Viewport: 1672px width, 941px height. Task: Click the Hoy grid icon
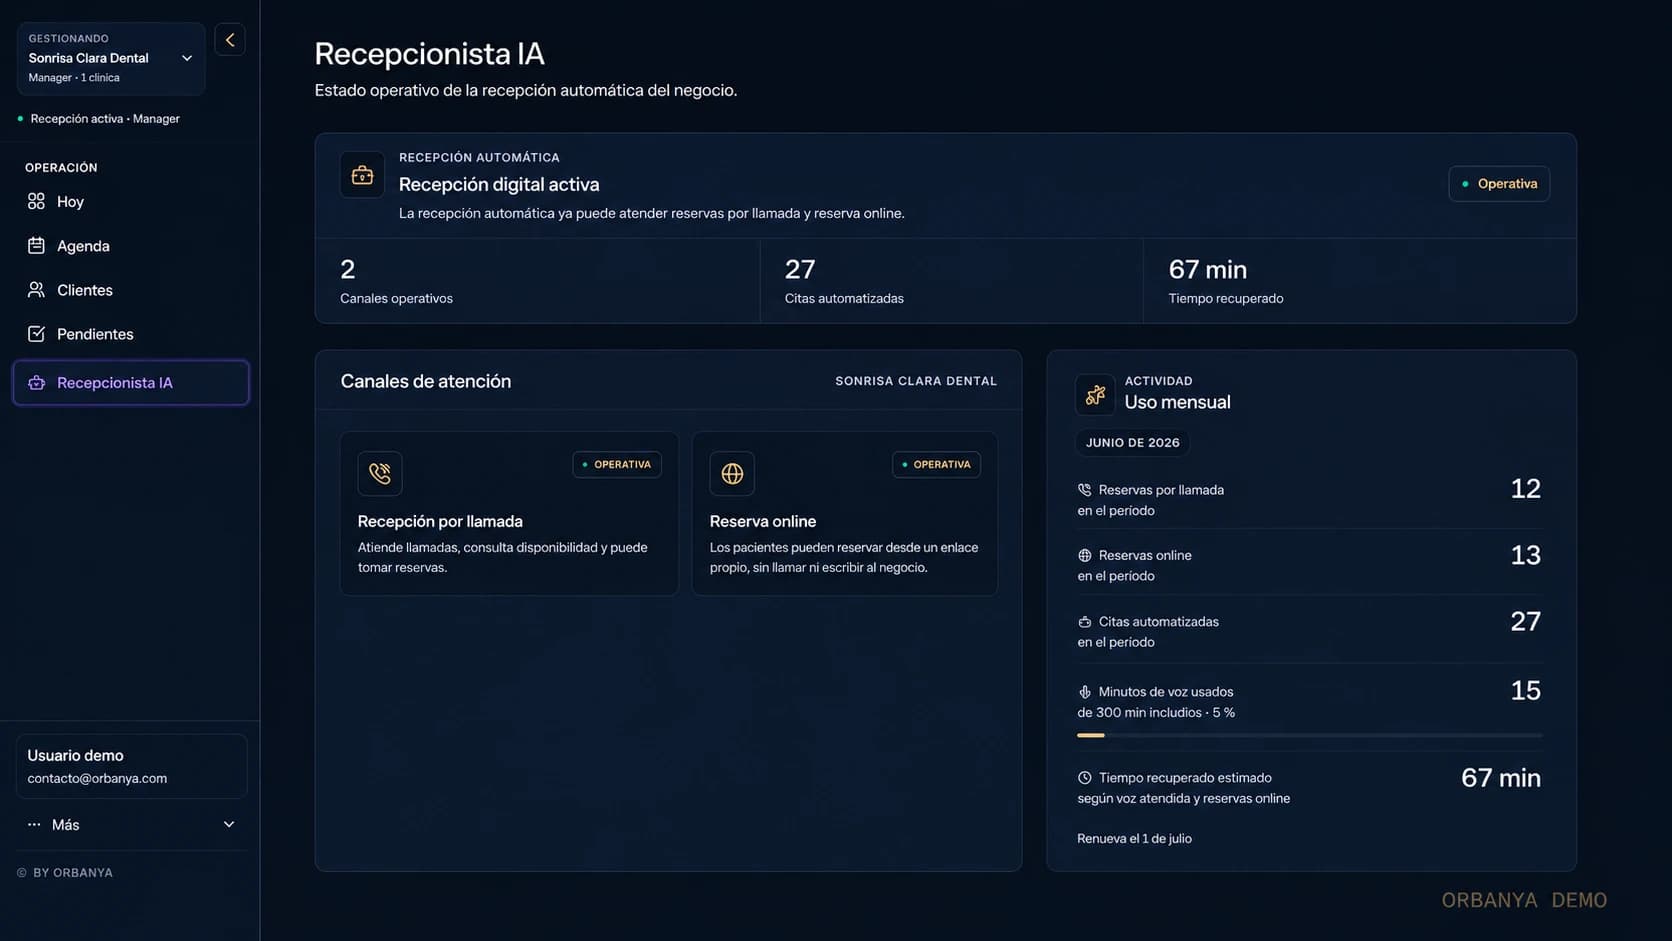[36, 202]
